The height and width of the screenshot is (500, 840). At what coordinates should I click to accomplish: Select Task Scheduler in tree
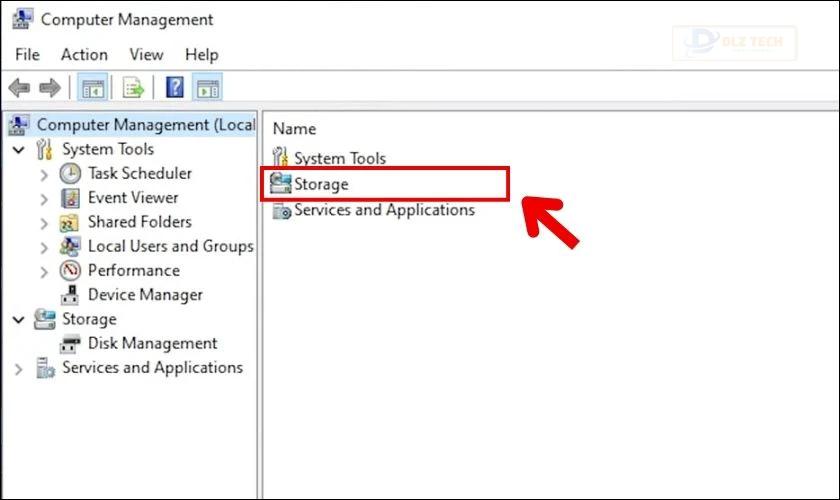(x=140, y=173)
